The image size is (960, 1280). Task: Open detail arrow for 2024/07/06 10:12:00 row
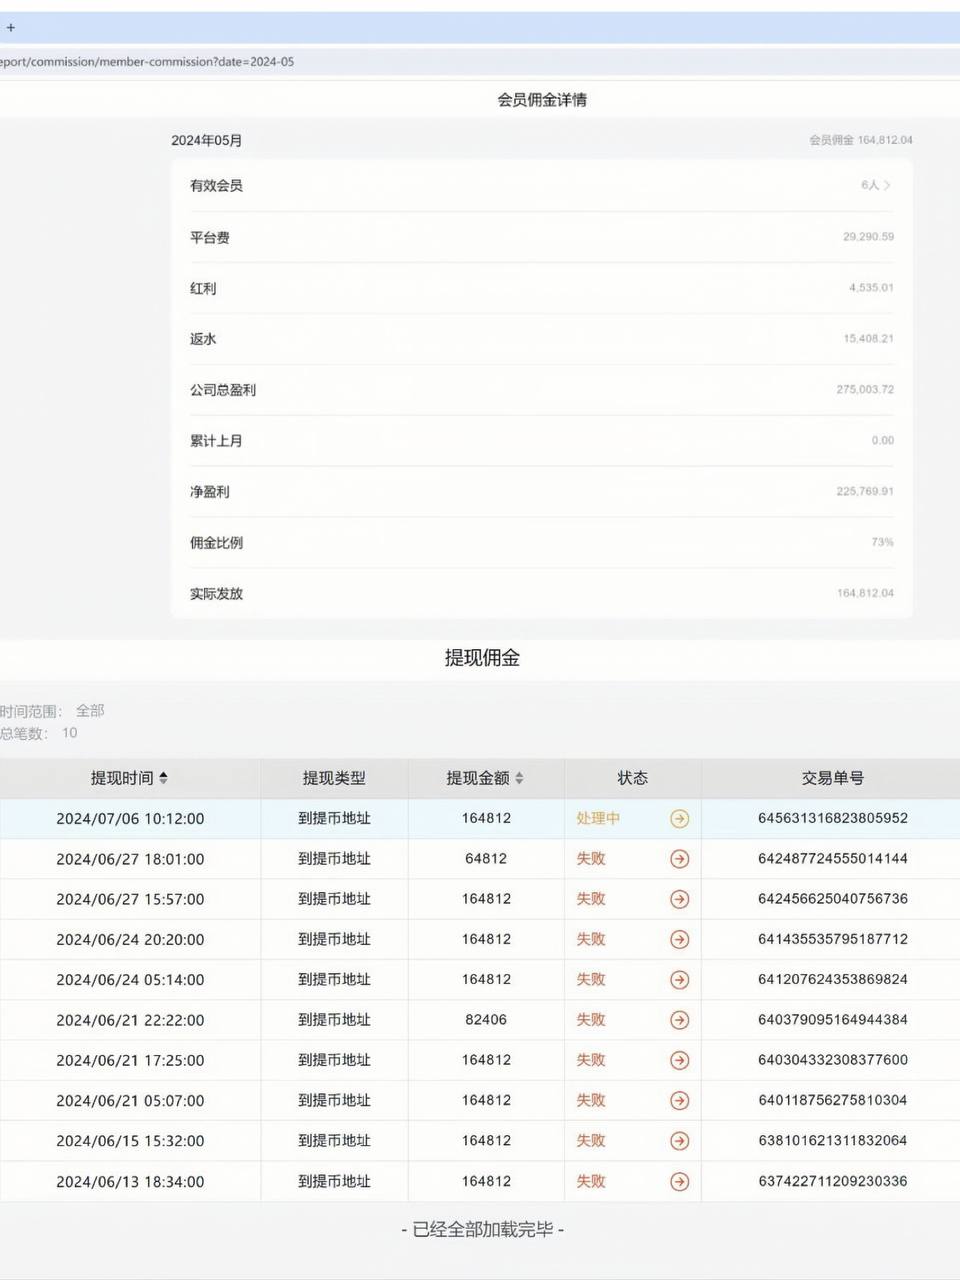(679, 819)
